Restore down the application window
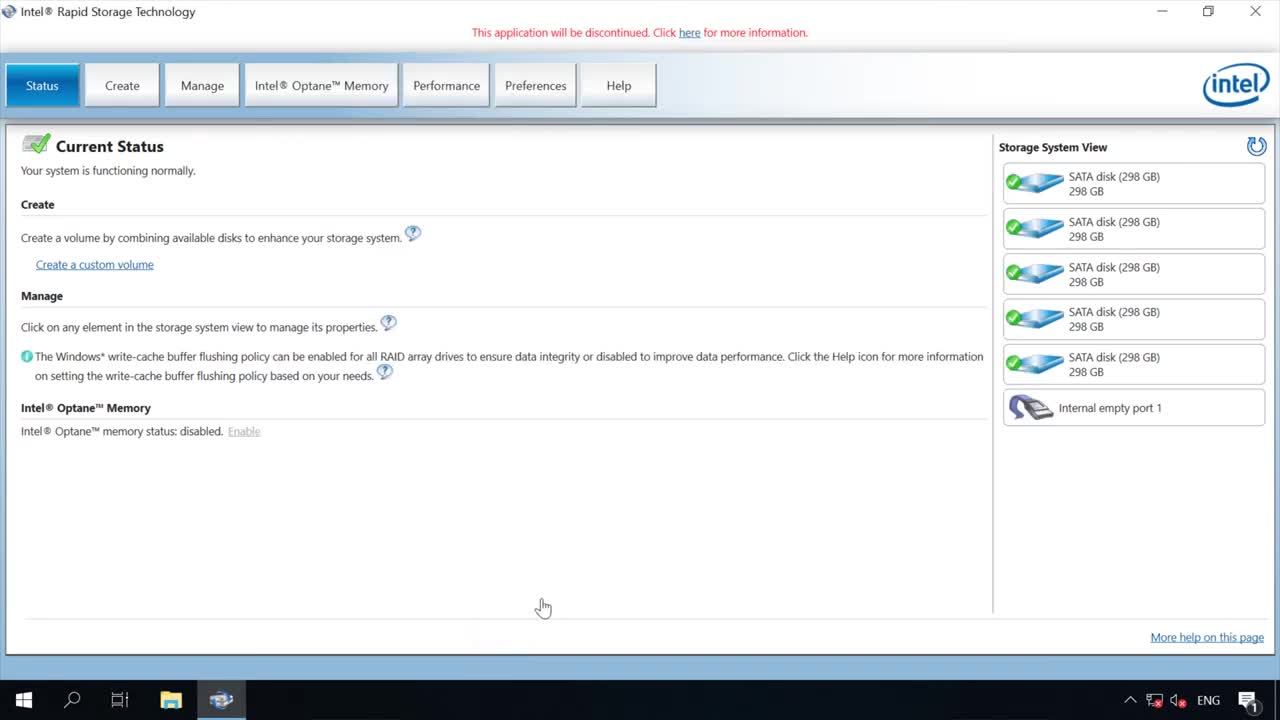Viewport: 1280px width, 720px height. [x=1208, y=12]
